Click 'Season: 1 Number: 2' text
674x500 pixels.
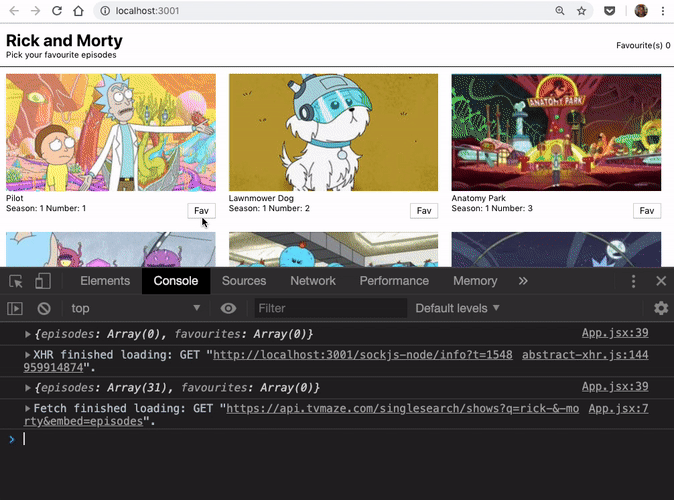[x=269, y=209]
